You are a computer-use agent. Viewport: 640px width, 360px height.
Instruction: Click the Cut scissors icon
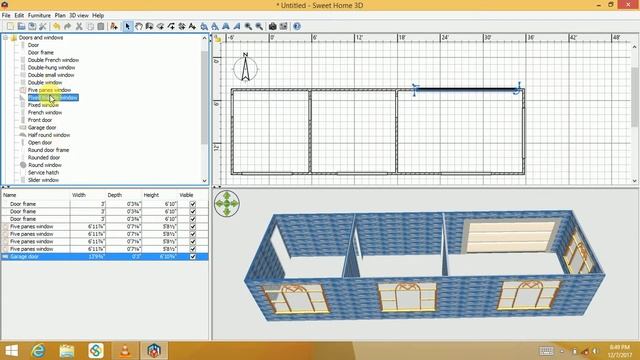[x=79, y=27]
